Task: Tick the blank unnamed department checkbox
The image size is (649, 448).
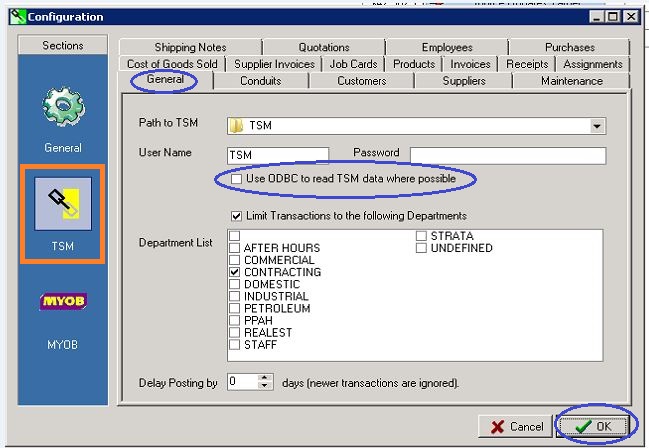Action: point(235,236)
